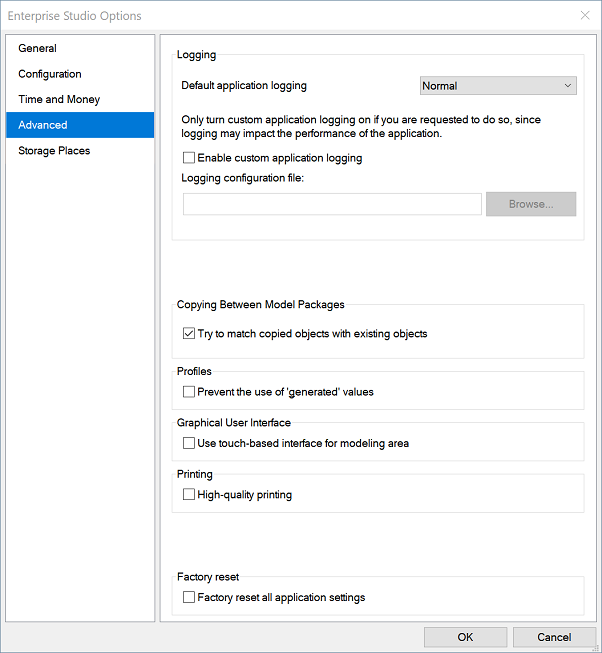Click the Profiles group heading
Screen dimensions: 602x653
click(194, 371)
